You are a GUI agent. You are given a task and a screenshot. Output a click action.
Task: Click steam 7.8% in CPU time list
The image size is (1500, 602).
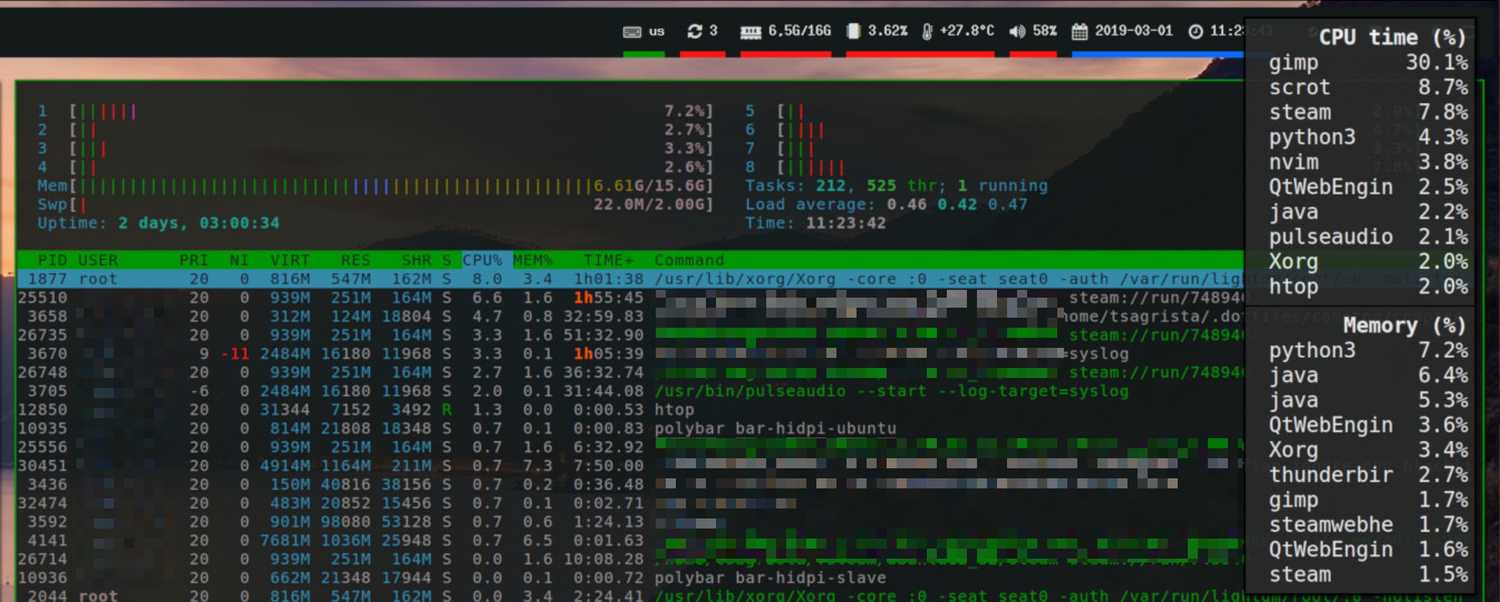point(1368,113)
